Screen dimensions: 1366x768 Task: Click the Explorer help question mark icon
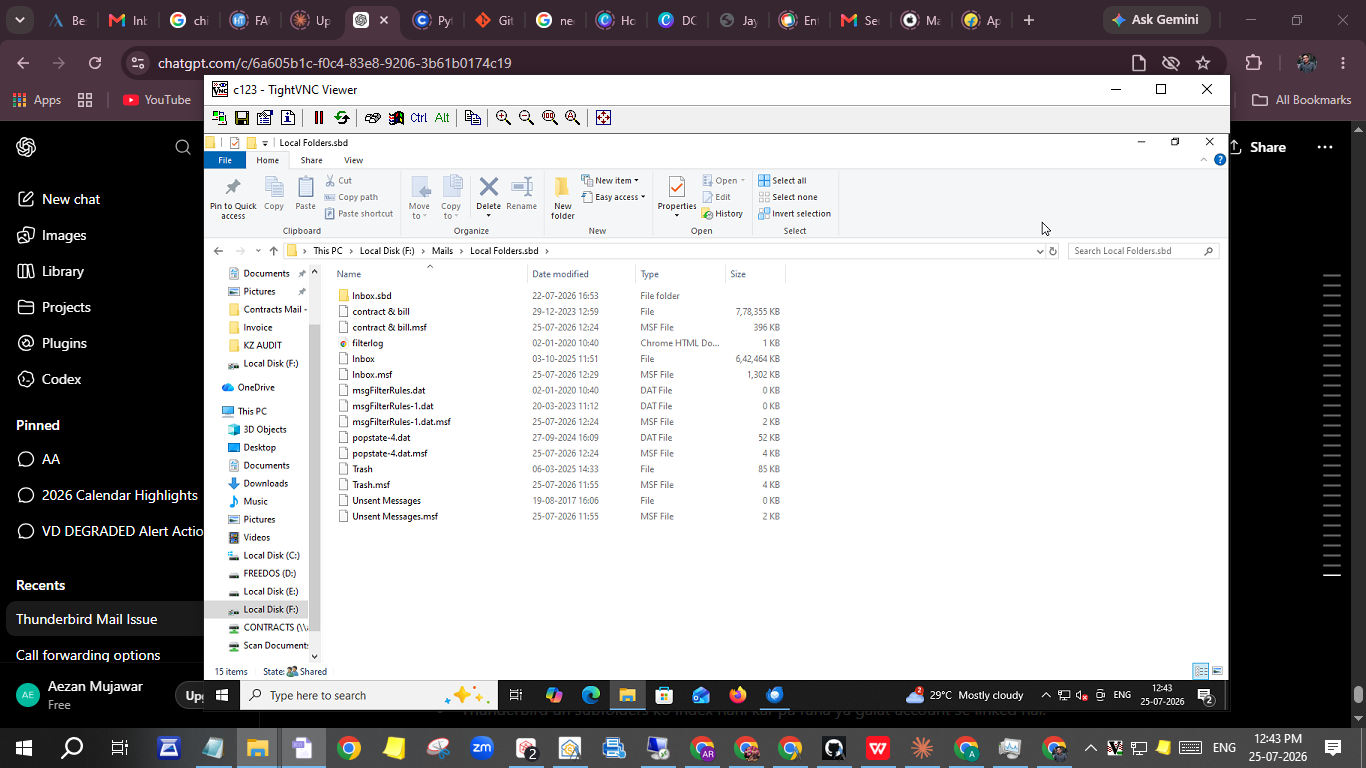(x=1220, y=160)
